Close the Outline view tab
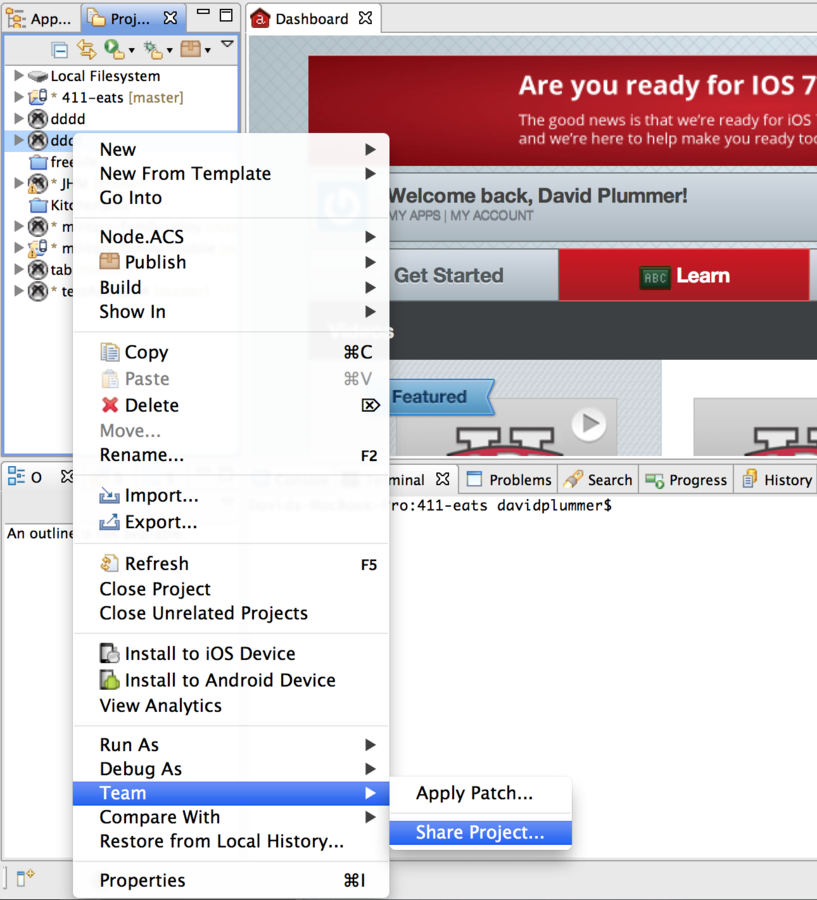 pos(67,476)
